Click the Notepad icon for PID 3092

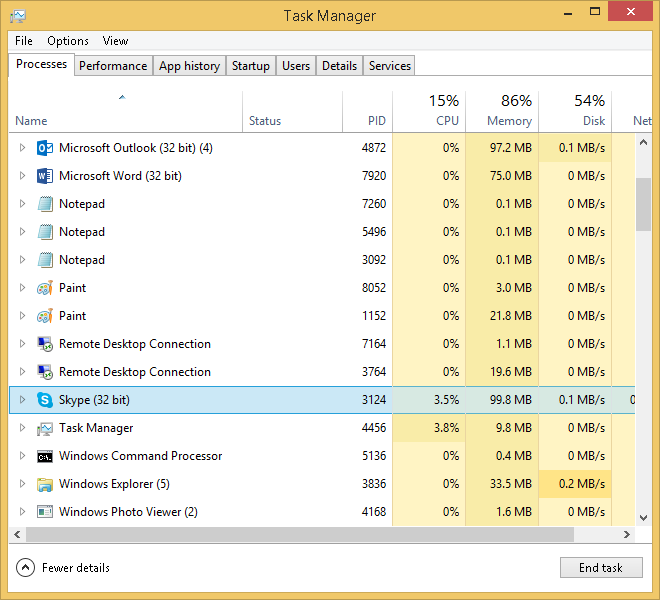click(45, 260)
